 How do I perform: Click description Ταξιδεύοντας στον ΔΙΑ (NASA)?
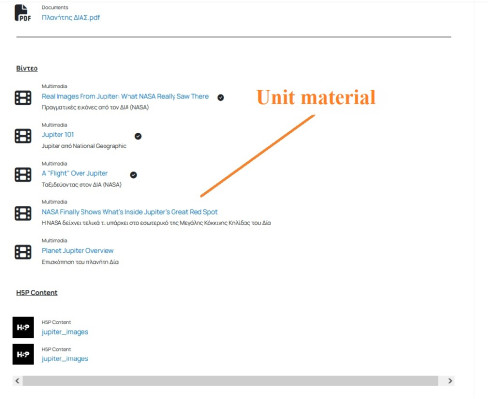click(x=81, y=185)
